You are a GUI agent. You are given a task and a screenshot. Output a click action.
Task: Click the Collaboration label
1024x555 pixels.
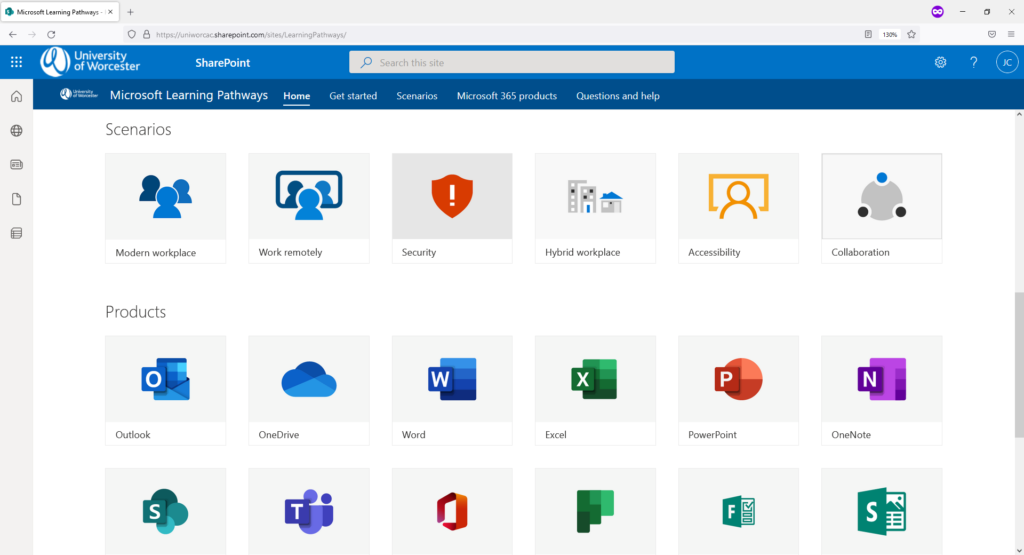tap(860, 252)
